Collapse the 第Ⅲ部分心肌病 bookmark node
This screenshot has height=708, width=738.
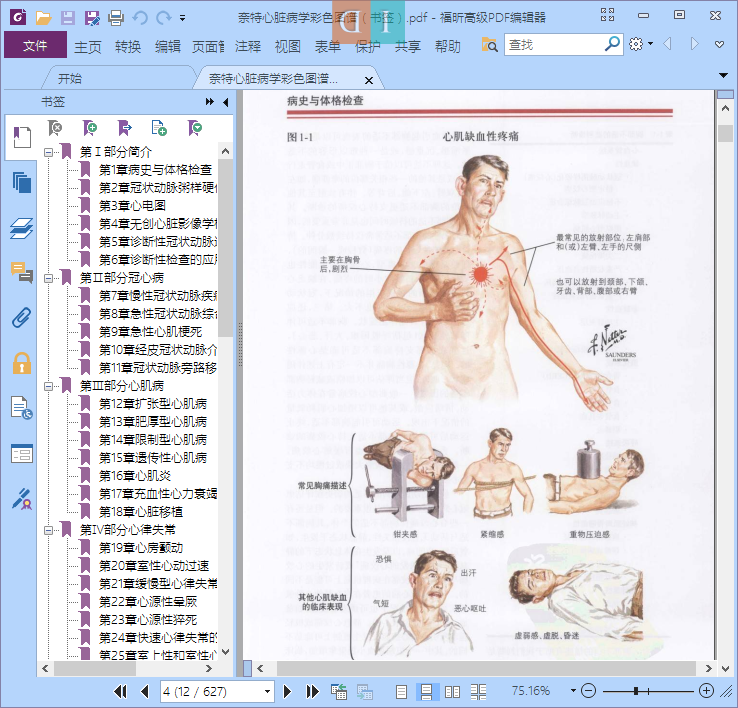tap(48, 386)
